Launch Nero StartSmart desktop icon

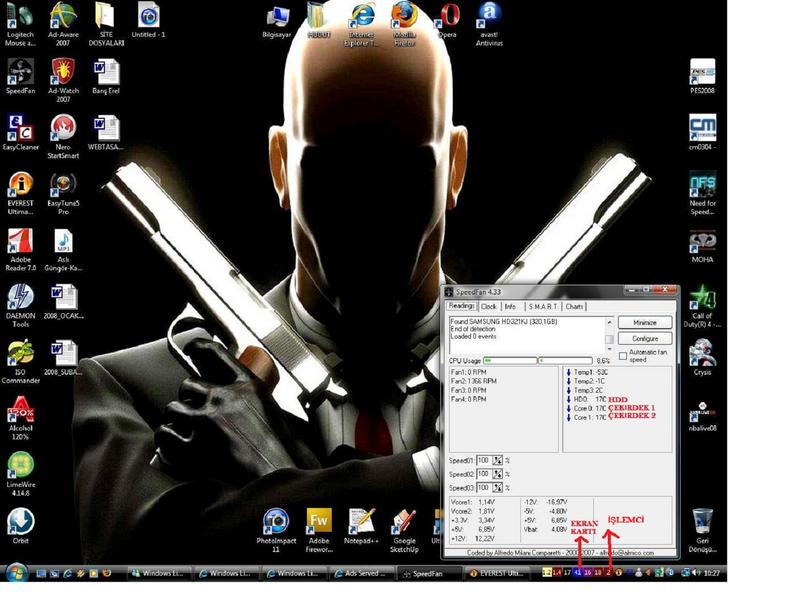pyautogui.click(x=63, y=136)
